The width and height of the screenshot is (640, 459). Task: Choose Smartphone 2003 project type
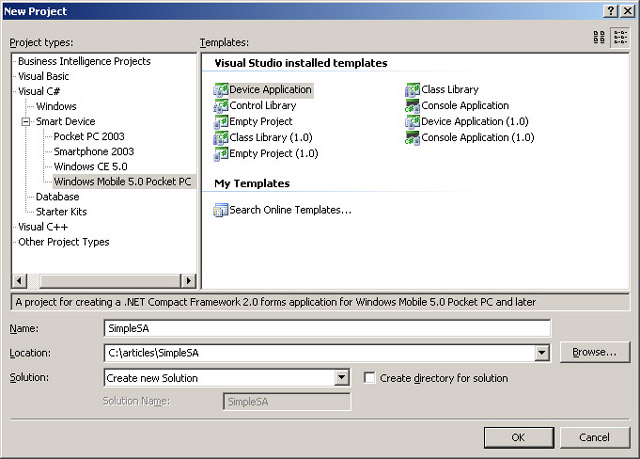click(x=94, y=151)
